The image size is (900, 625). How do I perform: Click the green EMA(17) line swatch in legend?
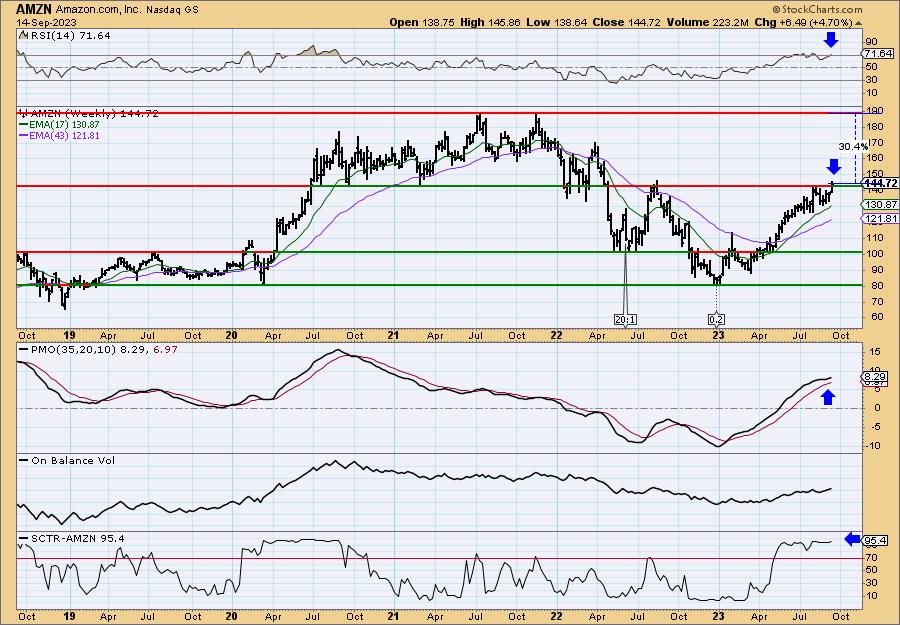click(24, 125)
